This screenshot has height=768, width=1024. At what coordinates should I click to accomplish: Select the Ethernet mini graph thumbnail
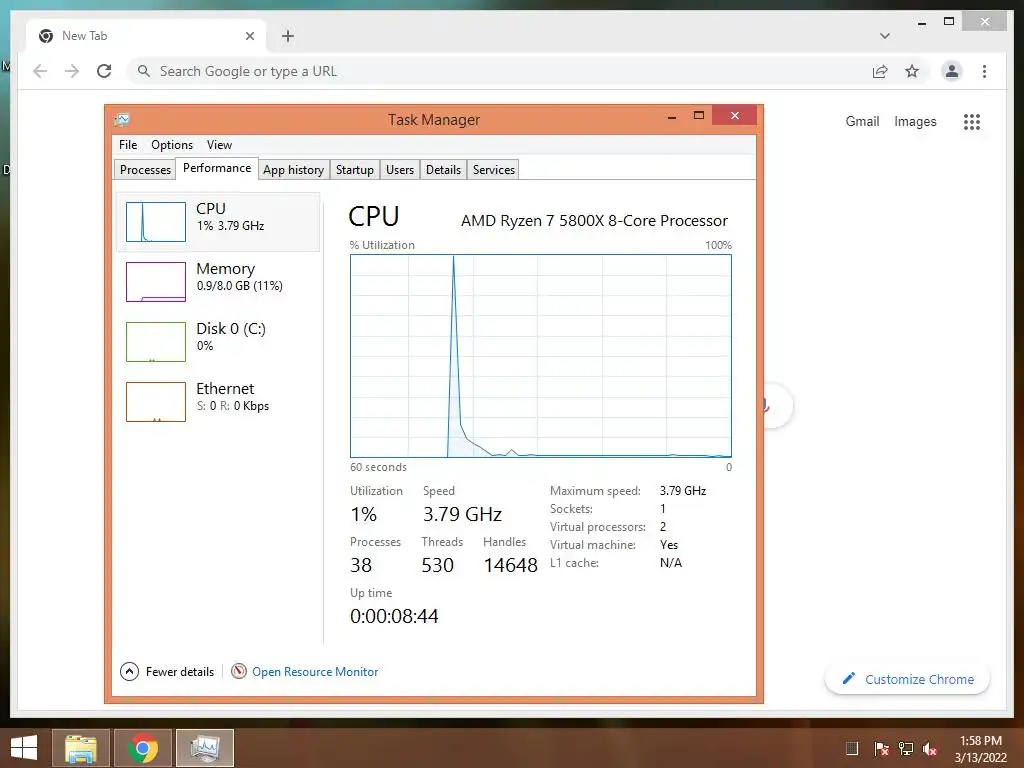point(155,402)
